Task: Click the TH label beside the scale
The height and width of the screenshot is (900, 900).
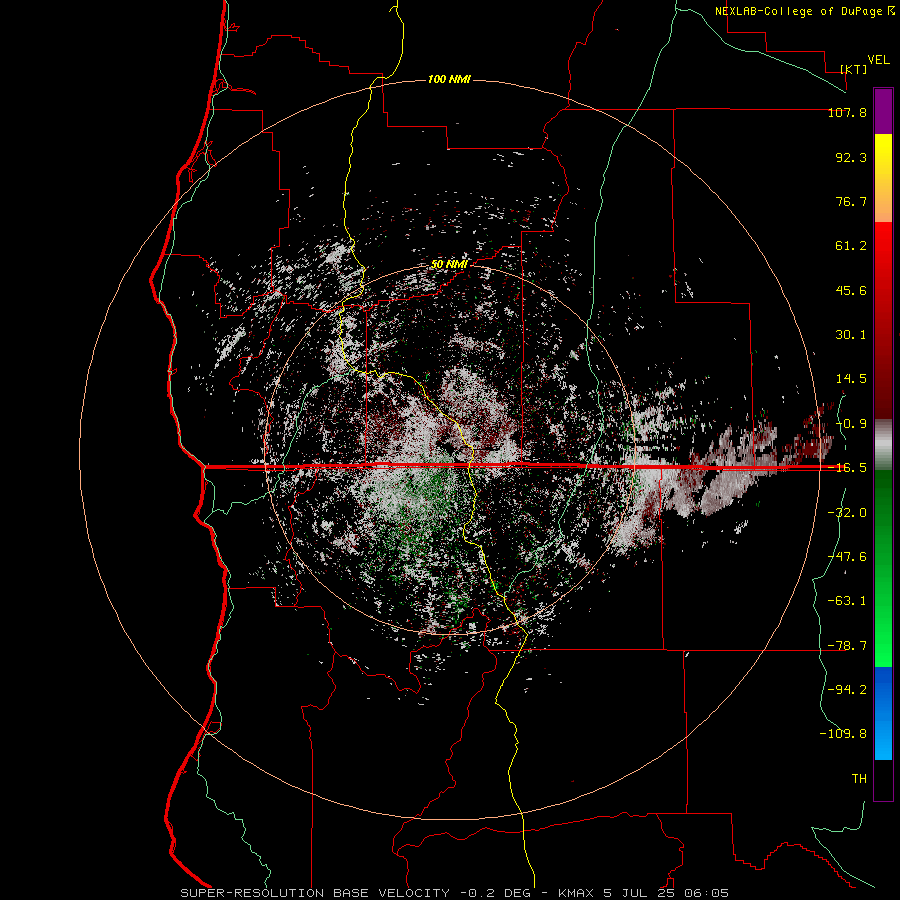Action: point(859,778)
